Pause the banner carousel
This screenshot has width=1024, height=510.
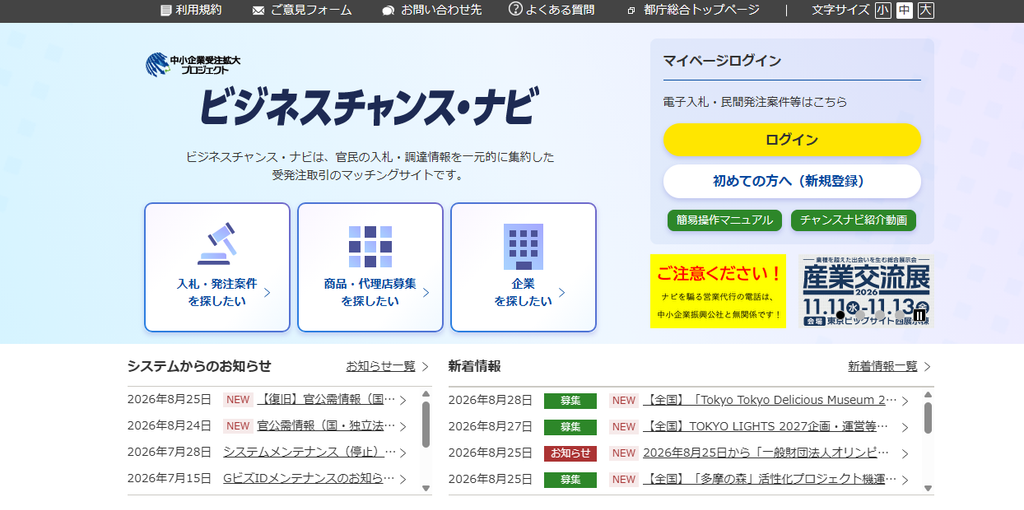pyautogui.click(x=920, y=315)
